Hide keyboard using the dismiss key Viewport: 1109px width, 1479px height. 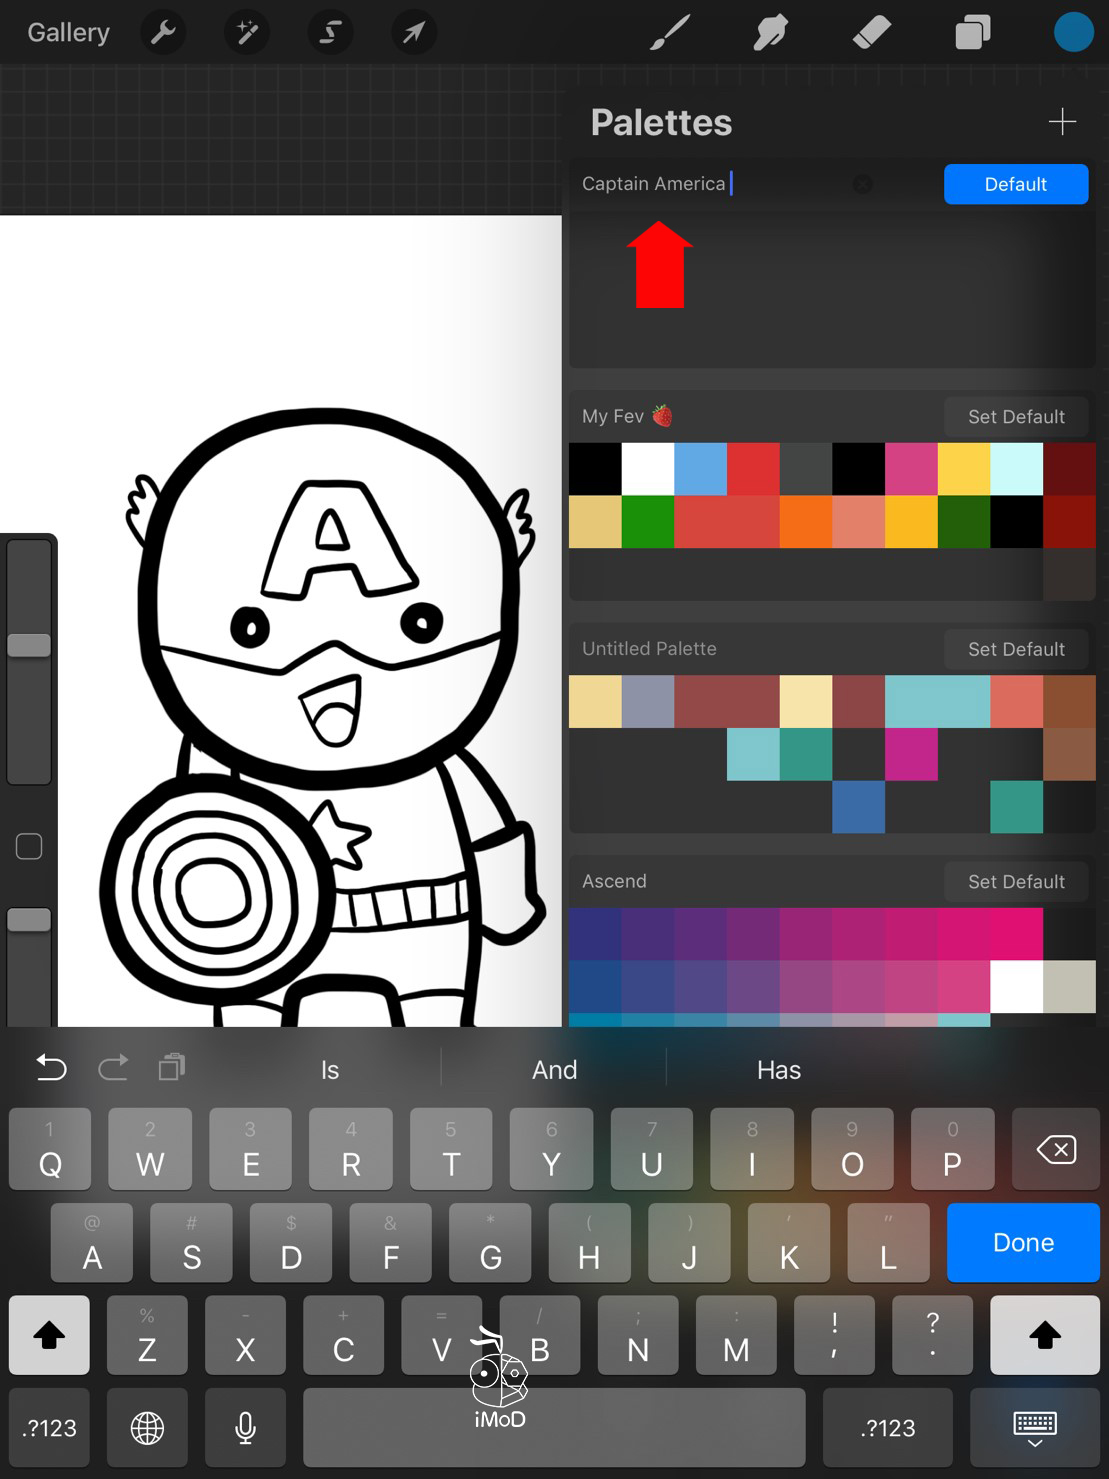[1034, 1428]
